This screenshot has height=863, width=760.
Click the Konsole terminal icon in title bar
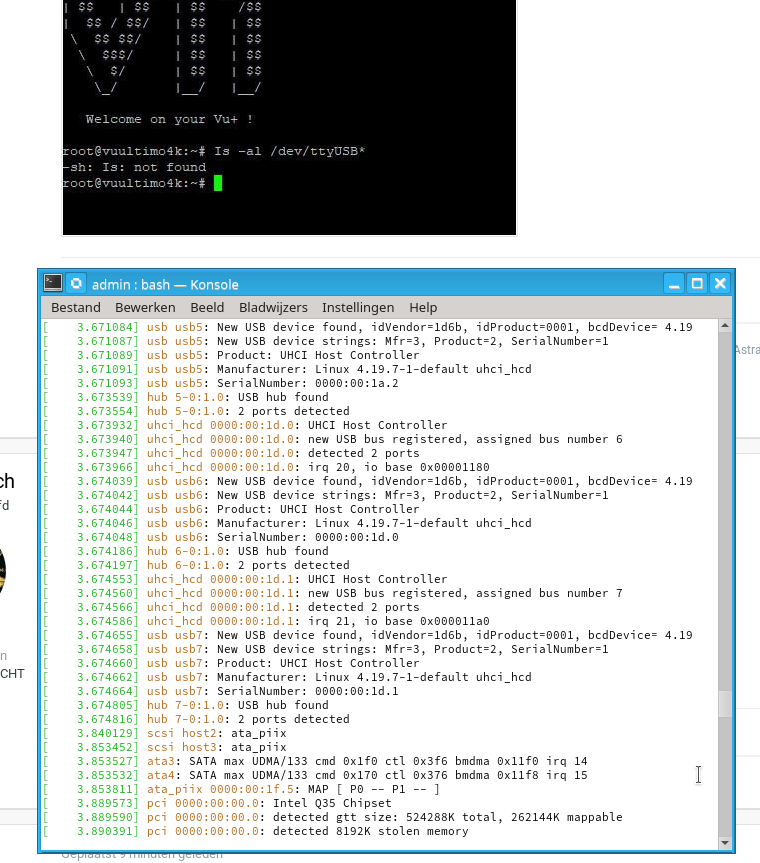pyautogui.click(x=53, y=283)
